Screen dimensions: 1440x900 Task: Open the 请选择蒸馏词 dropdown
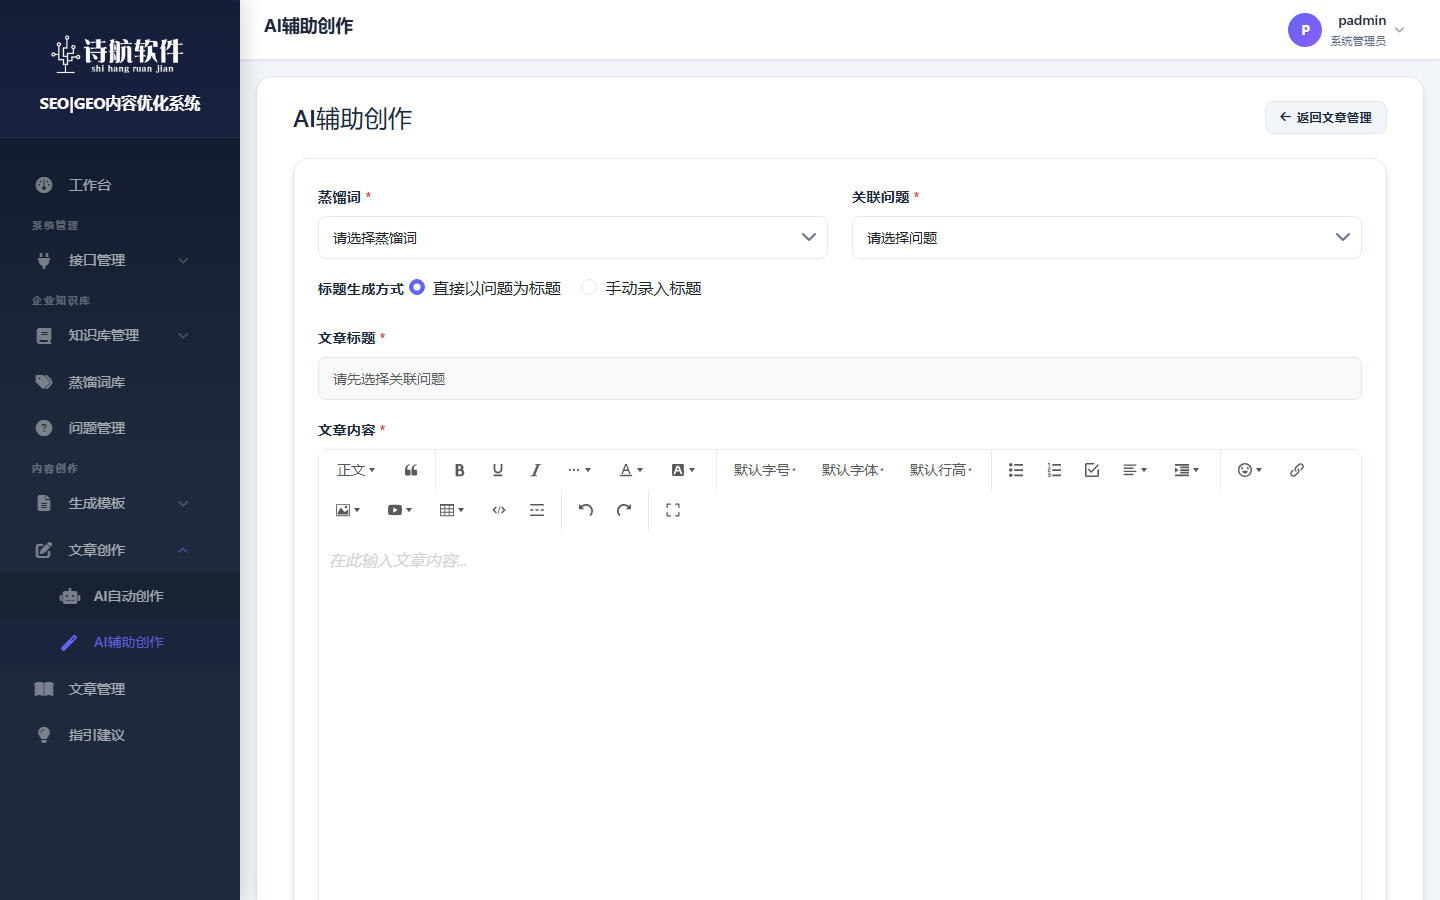pyautogui.click(x=573, y=238)
